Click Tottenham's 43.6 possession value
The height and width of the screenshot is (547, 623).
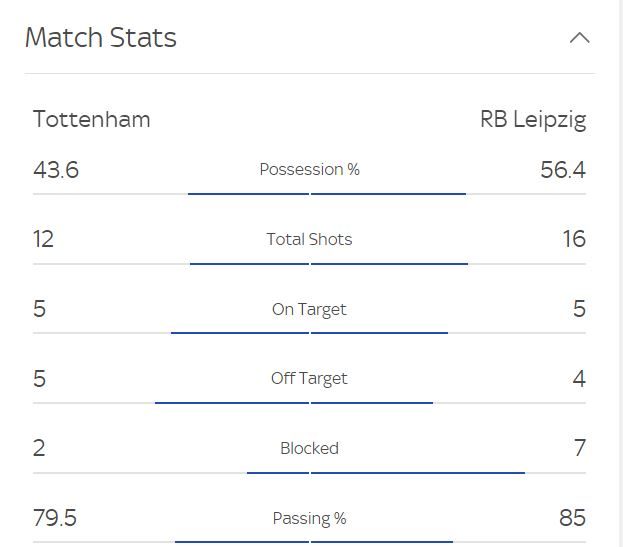(x=56, y=170)
